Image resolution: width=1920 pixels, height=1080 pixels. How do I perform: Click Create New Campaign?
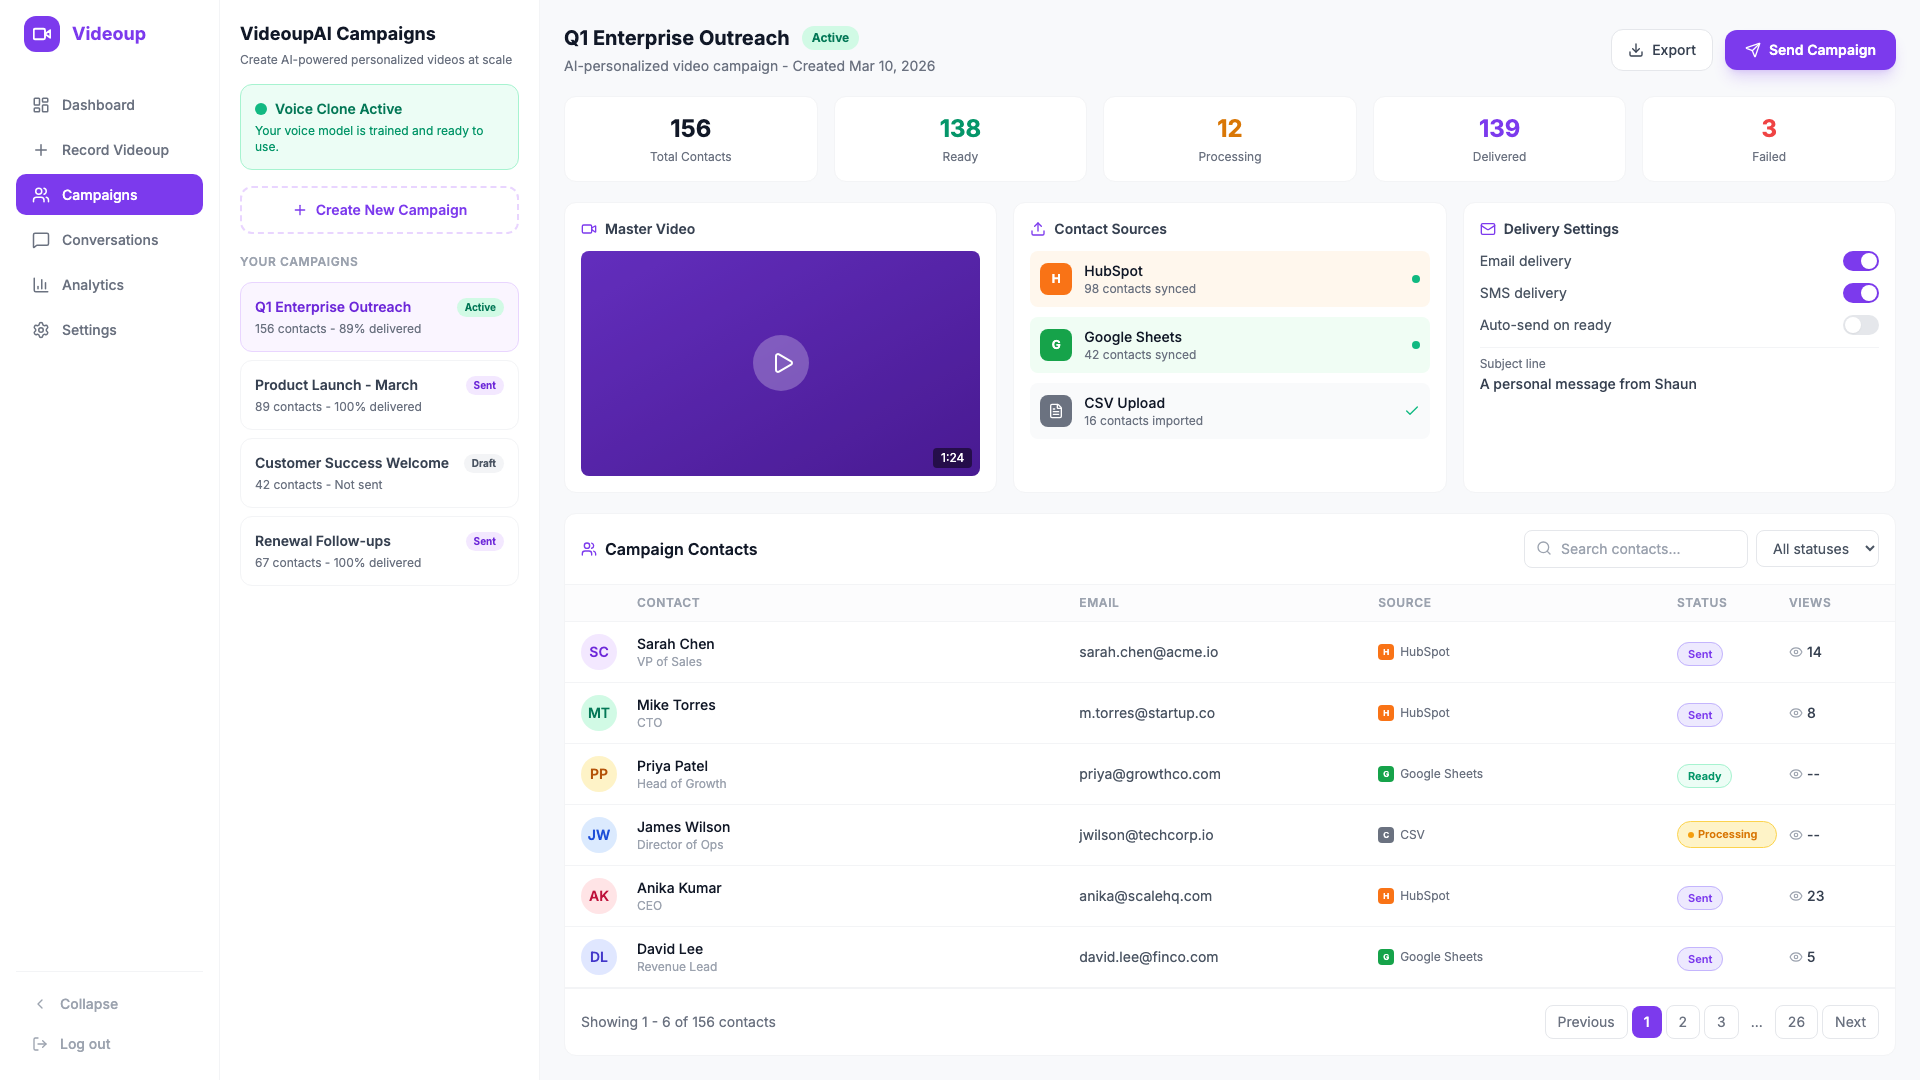pyautogui.click(x=379, y=210)
